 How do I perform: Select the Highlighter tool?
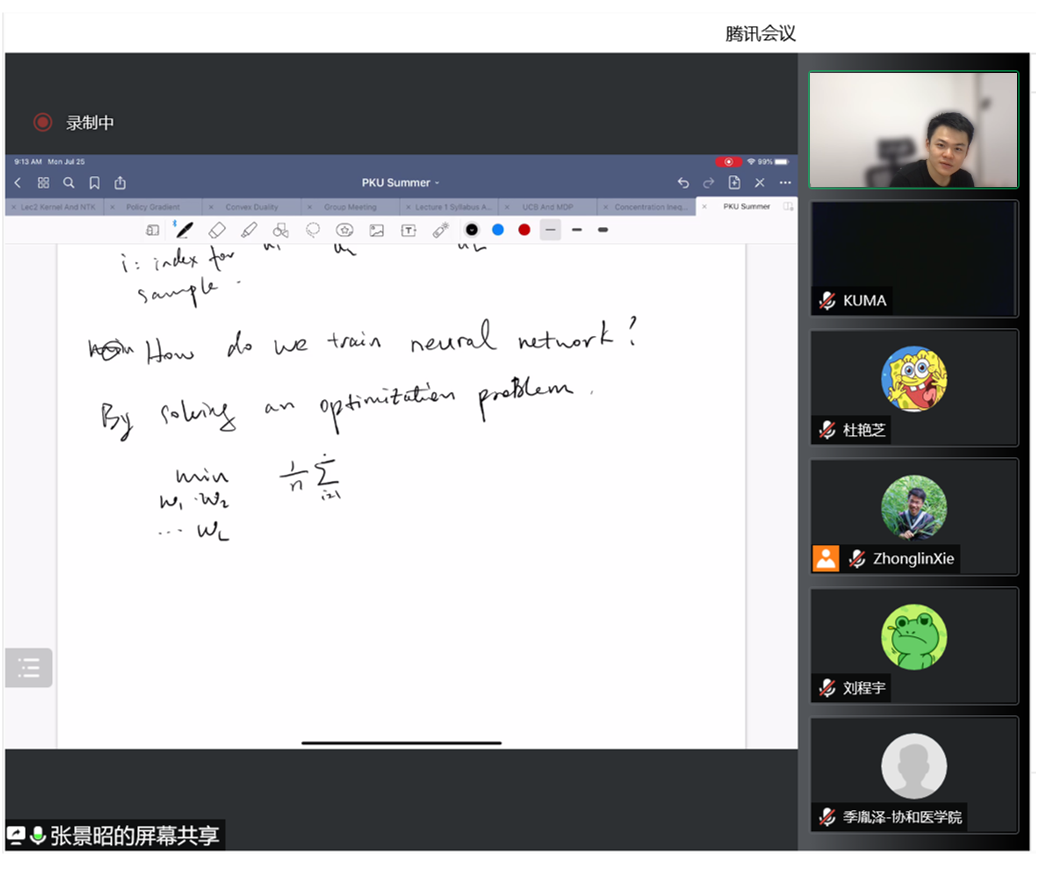pos(249,230)
